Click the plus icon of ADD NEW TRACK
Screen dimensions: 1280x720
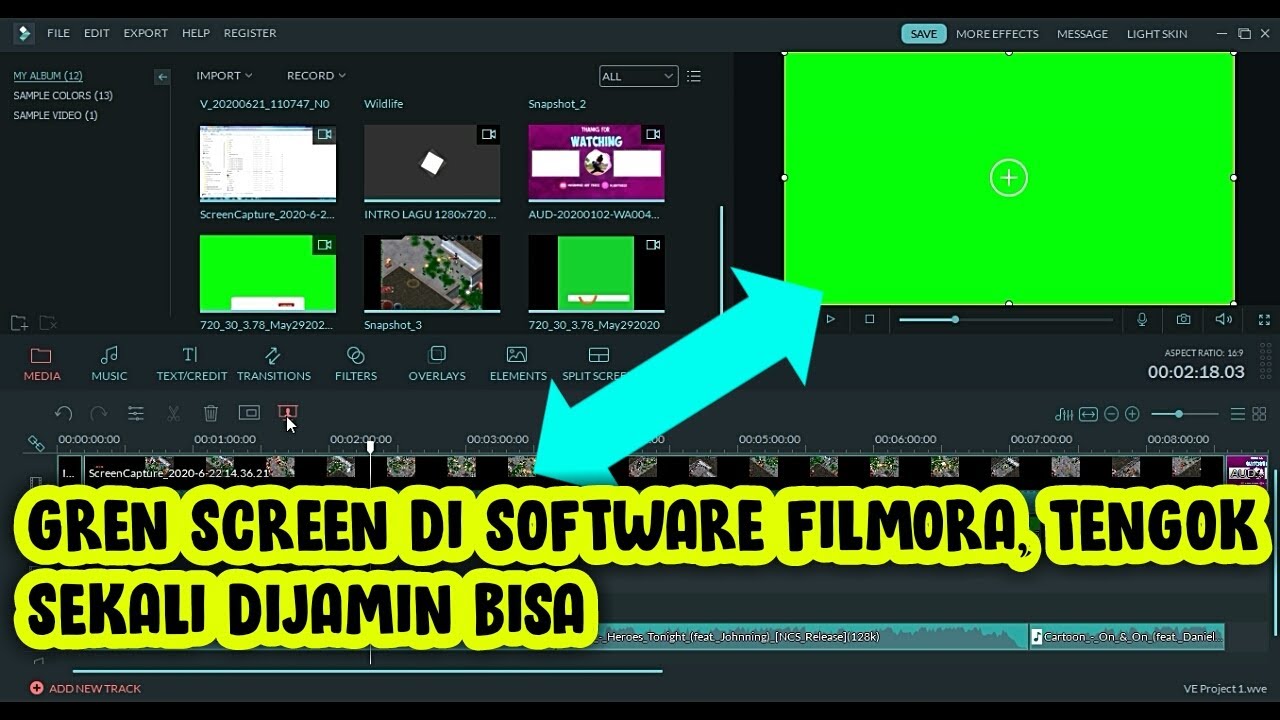coord(36,688)
